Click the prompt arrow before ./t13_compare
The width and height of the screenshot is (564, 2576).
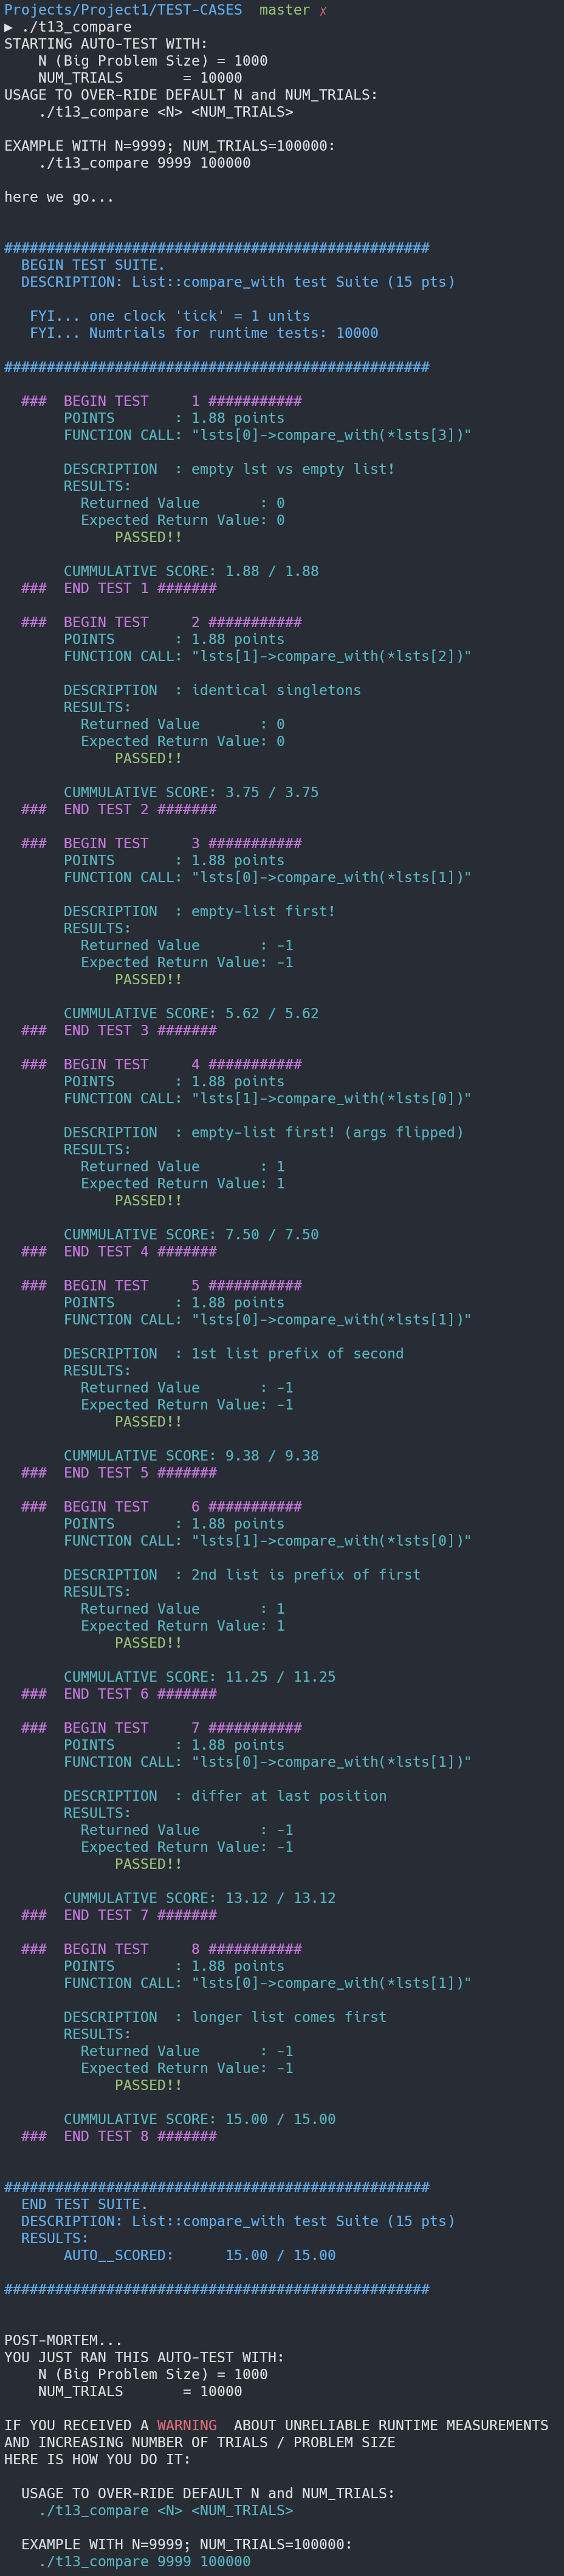[9, 27]
